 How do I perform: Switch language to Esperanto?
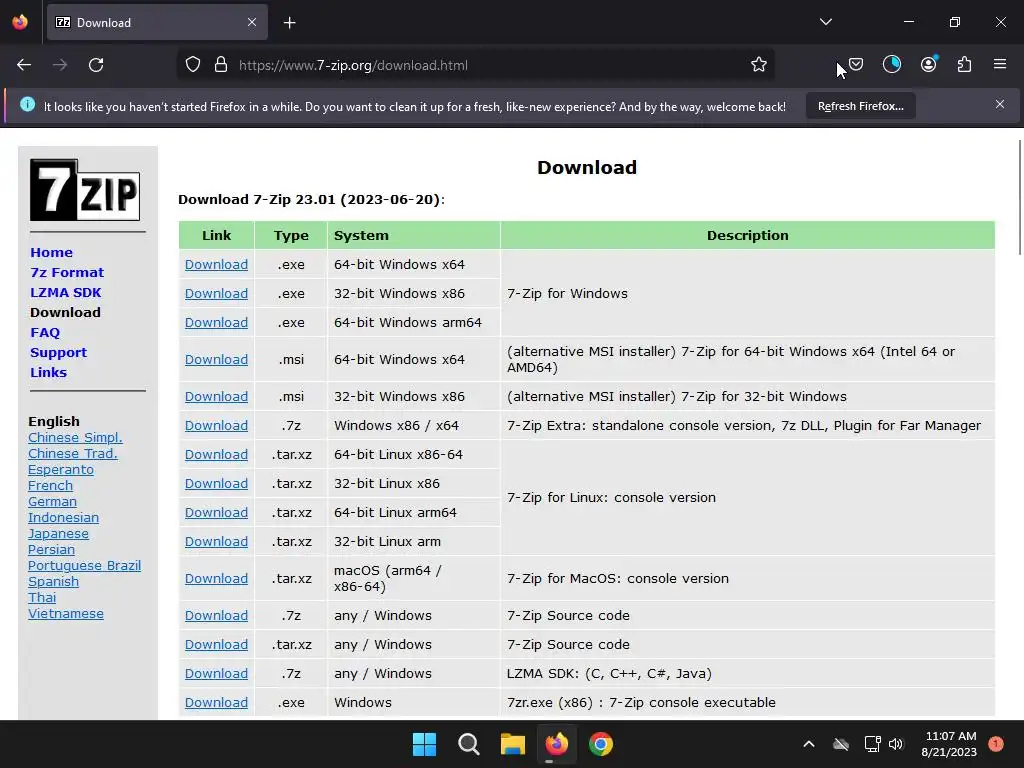[61, 470]
